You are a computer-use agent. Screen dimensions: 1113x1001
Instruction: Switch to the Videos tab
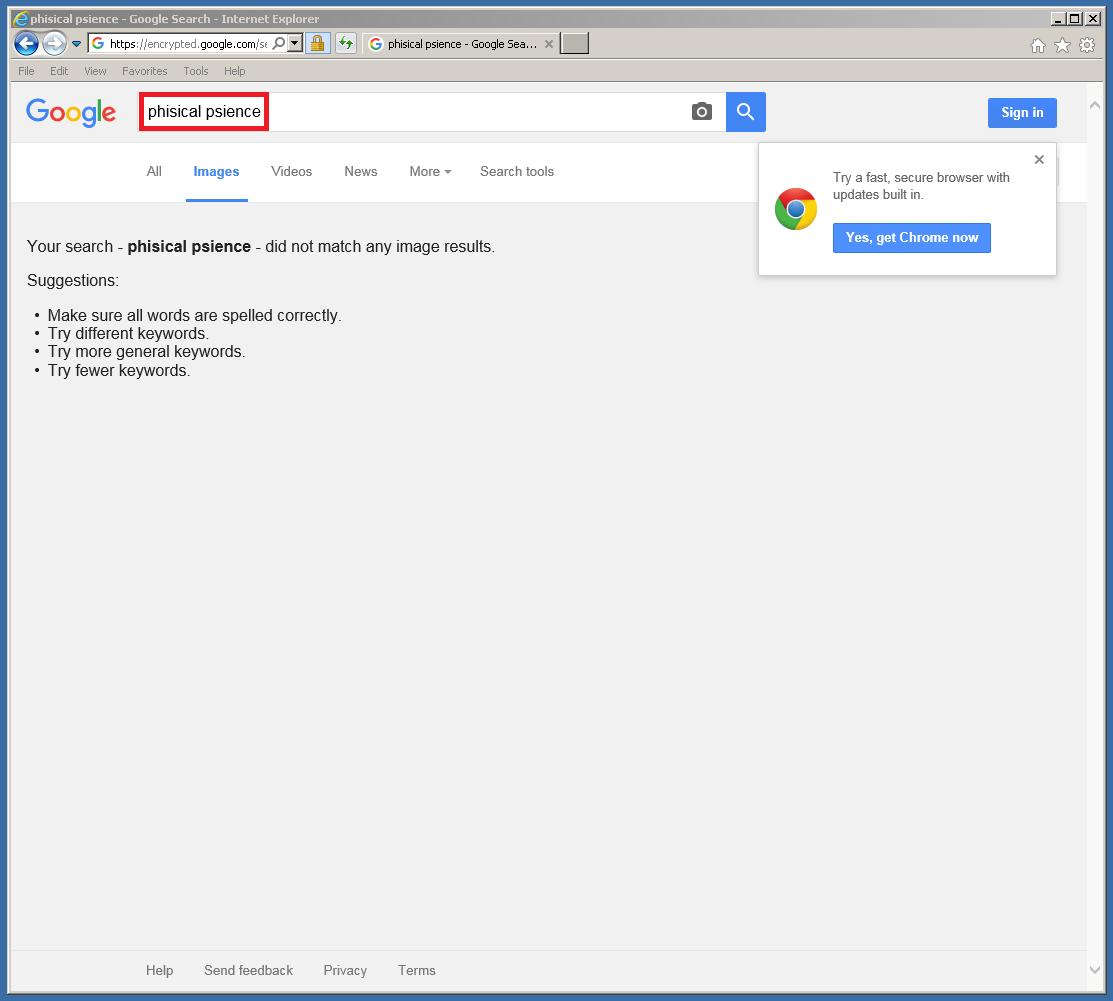tap(292, 171)
